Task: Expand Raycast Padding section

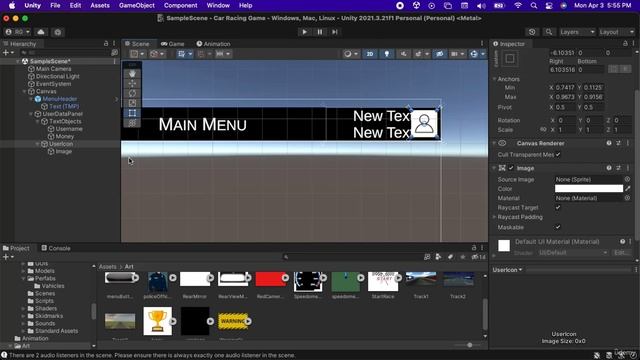Action: coord(495,217)
